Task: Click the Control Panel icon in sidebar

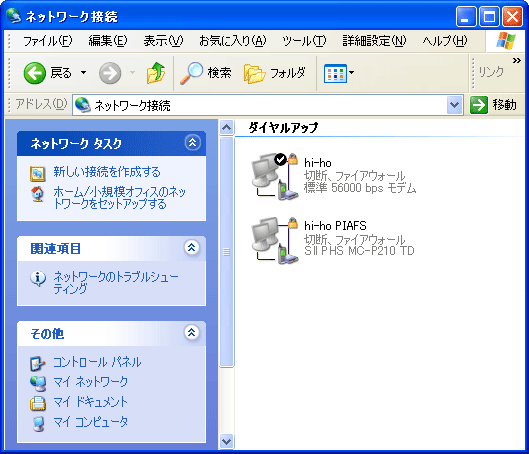Action: click(x=37, y=363)
